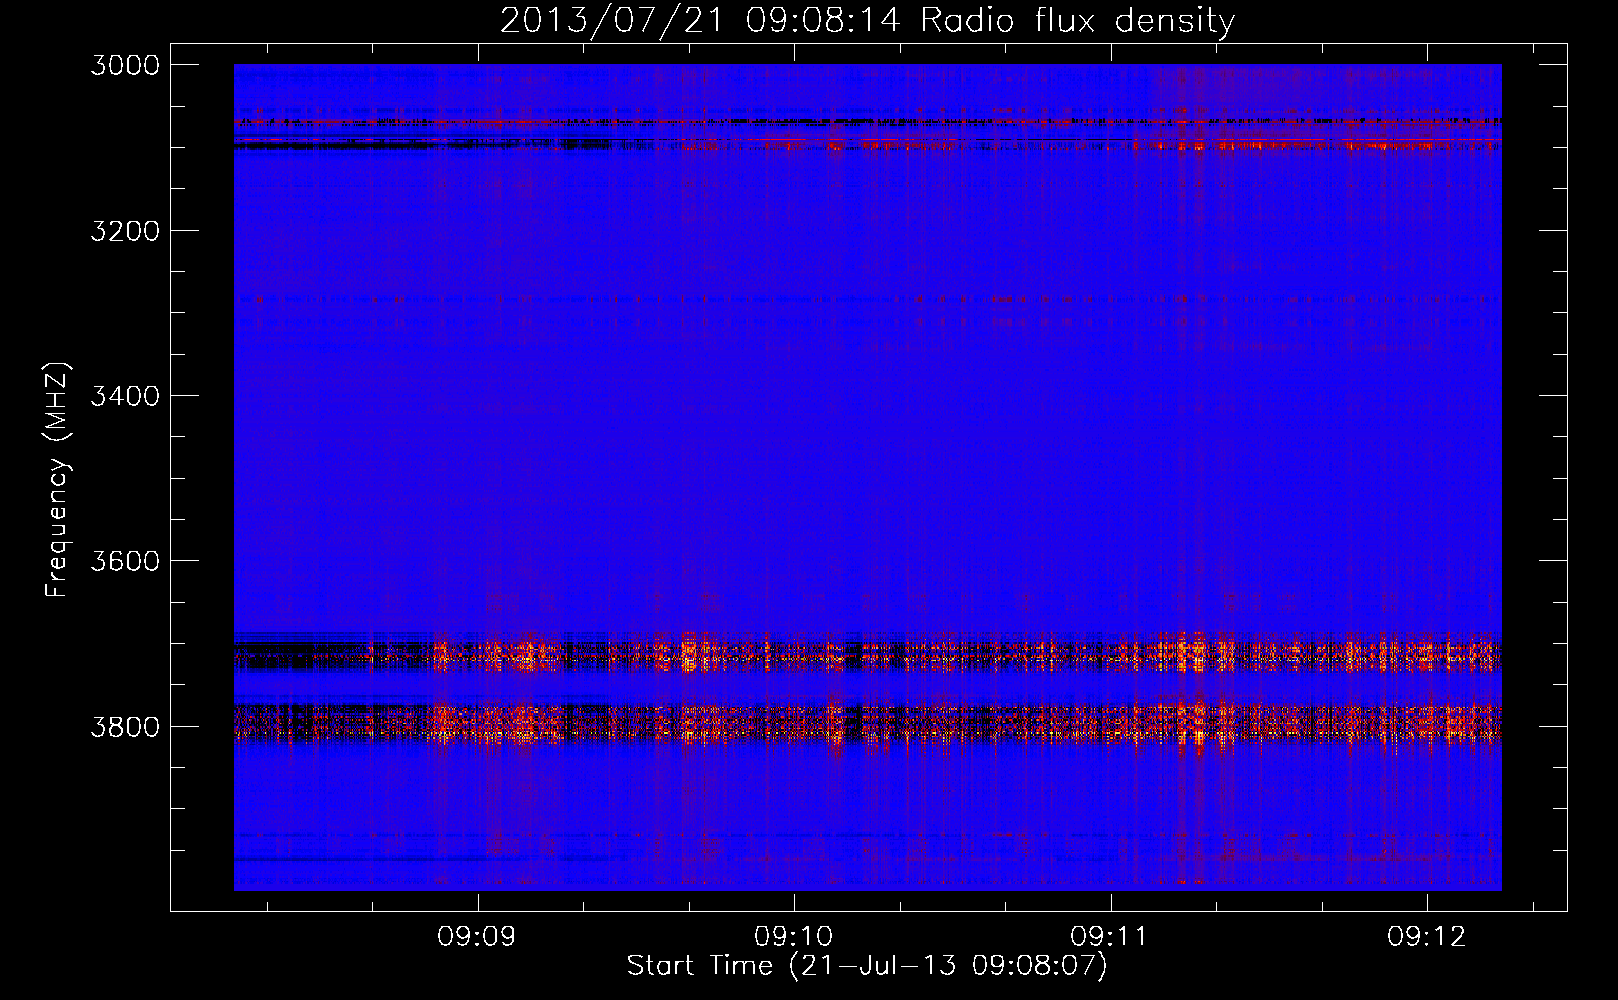Viewport: 1618px width, 1000px height.
Task: Click the 'Frequency (MHZ)' axis title
Action: pos(58,480)
